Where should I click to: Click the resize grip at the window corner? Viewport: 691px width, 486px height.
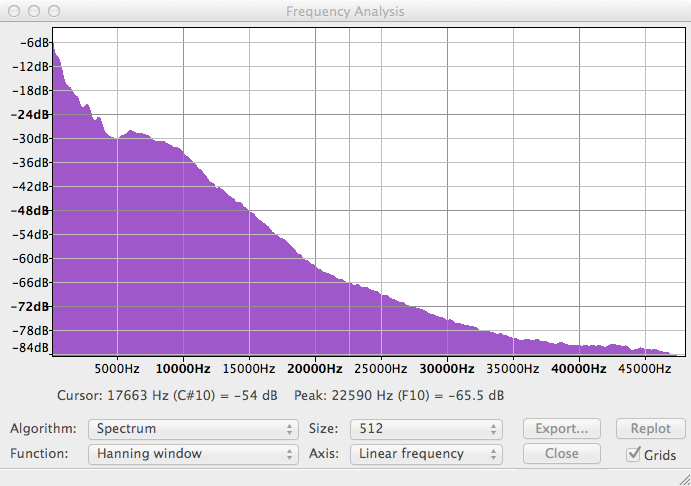coord(685,480)
